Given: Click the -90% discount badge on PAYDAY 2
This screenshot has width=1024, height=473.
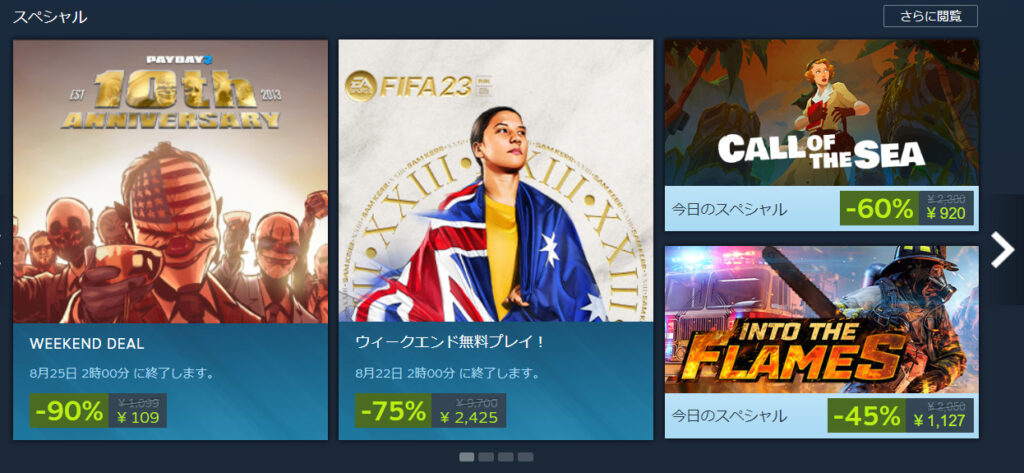Looking at the screenshot, I should click(x=69, y=411).
